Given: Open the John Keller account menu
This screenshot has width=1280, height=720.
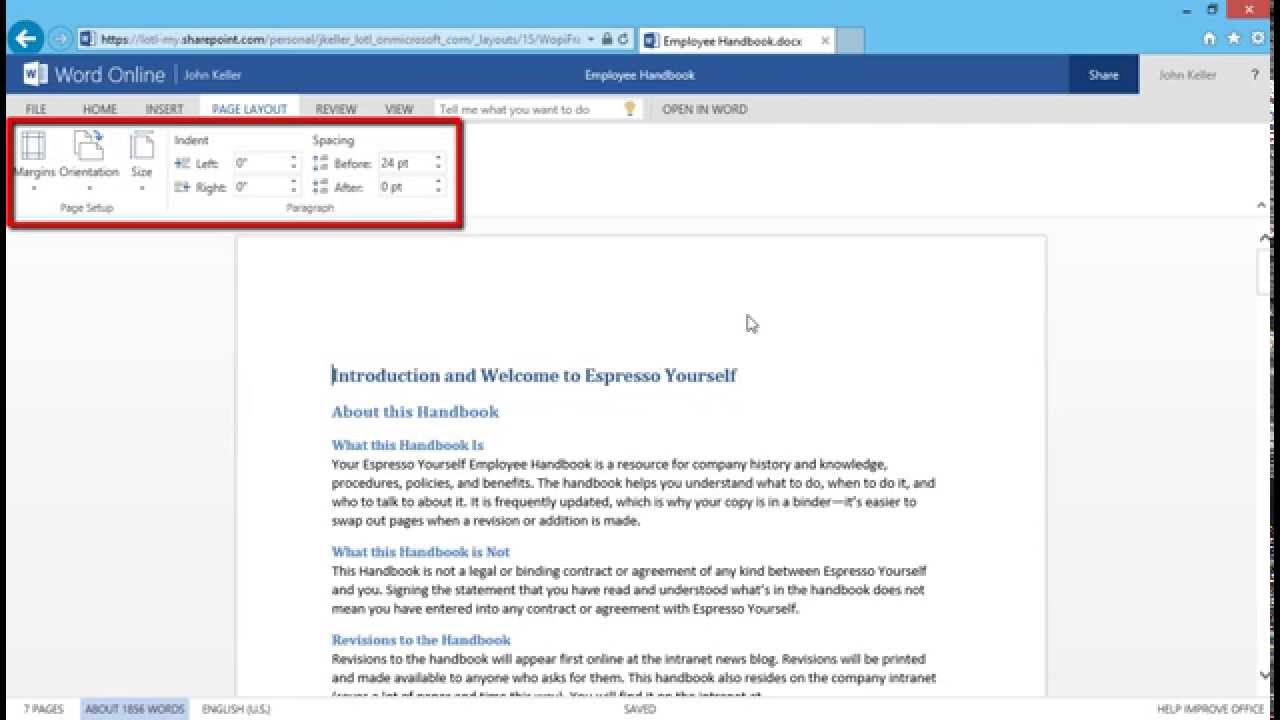Looking at the screenshot, I should 1187,75.
